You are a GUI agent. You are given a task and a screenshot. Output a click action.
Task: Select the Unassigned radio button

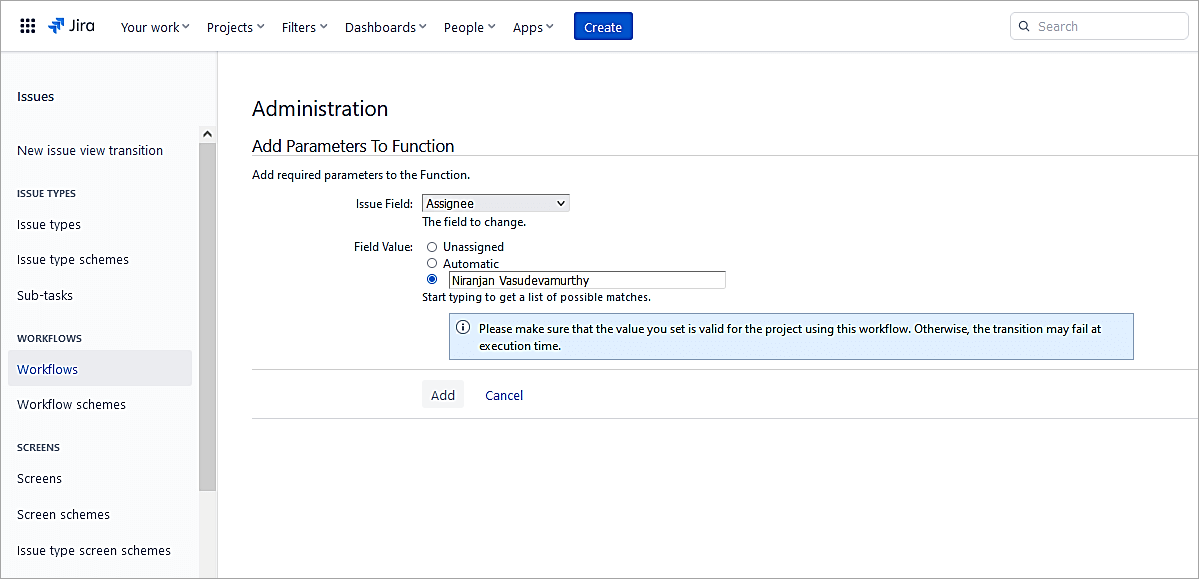click(x=431, y=246)
